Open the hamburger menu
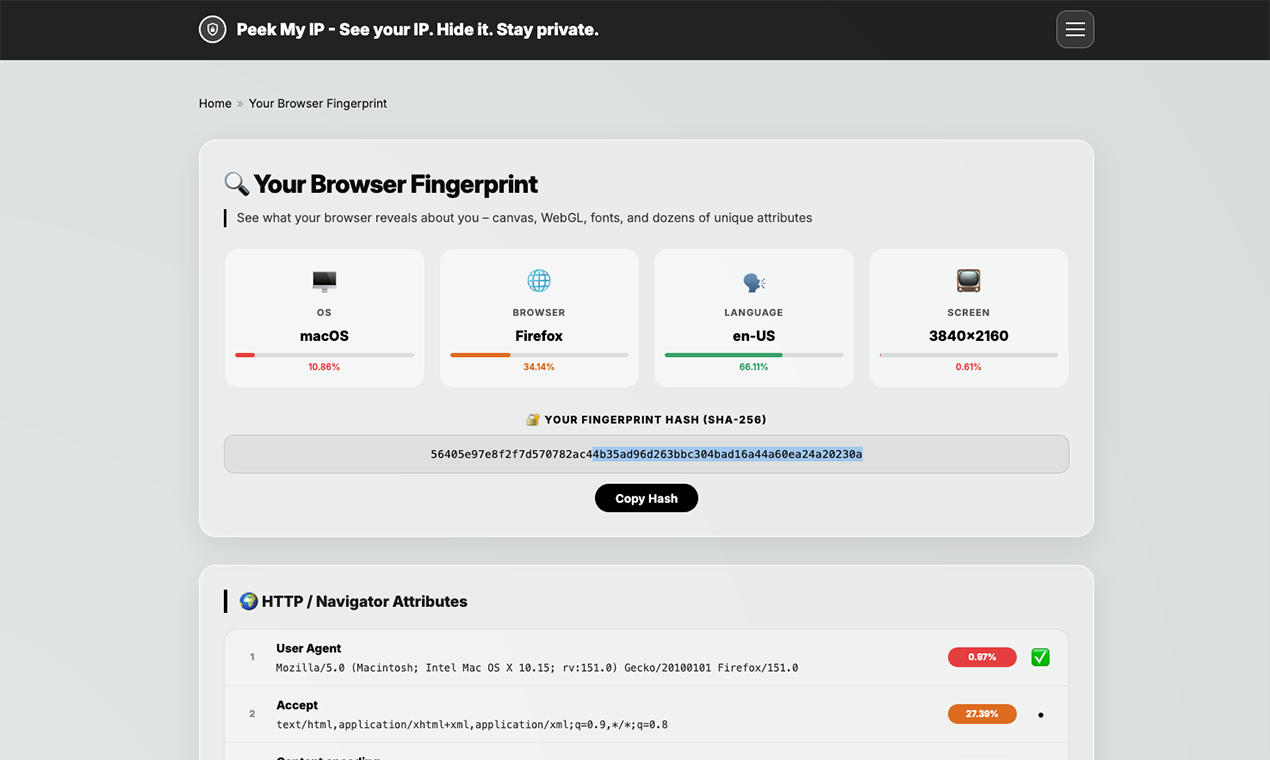Screen dimensions: 1270x760 pos(1075,30)
